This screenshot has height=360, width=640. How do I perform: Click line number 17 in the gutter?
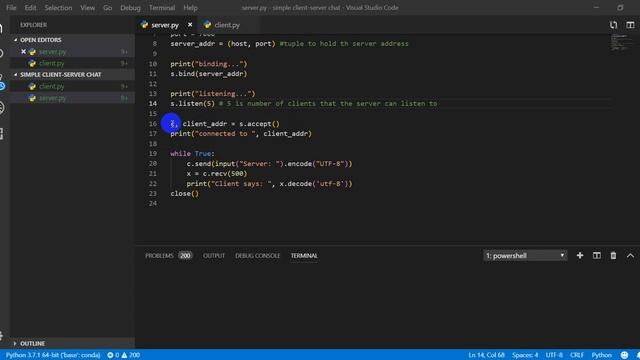[x=153, y=134]
